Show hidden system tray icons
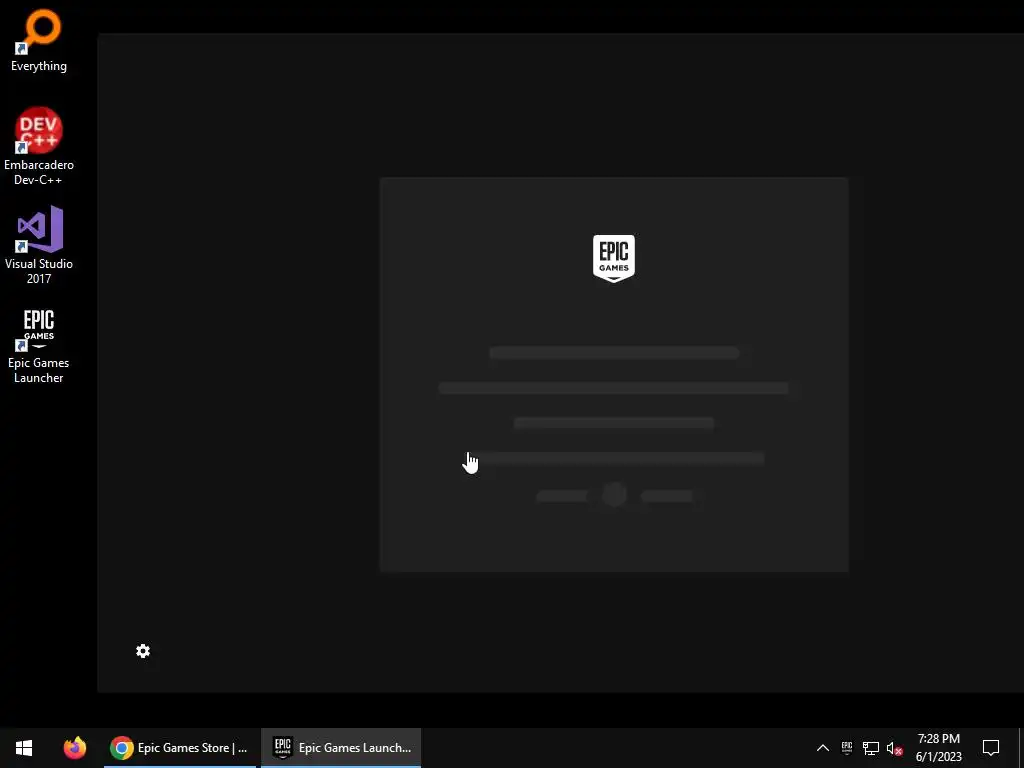 [x=823, y=748]
